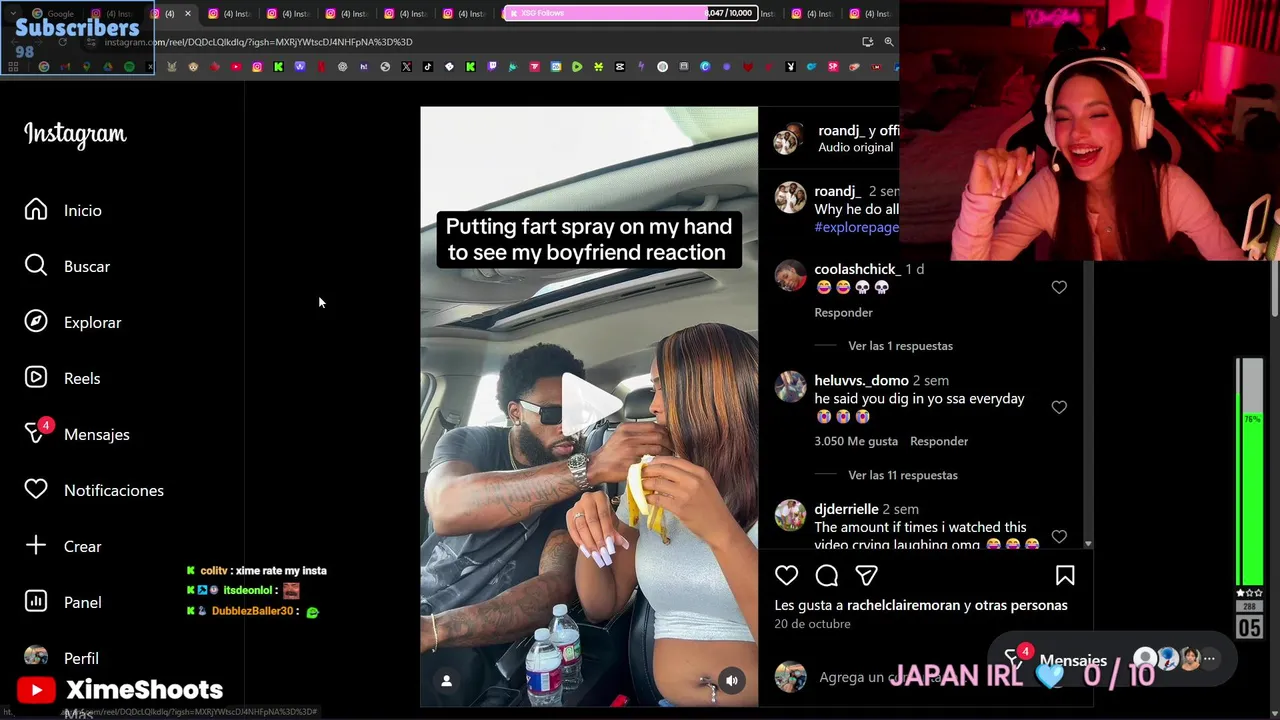The image size is (1280, 720).
Task: Click the page vertical scrollbar
Action: pos(1275,290)
